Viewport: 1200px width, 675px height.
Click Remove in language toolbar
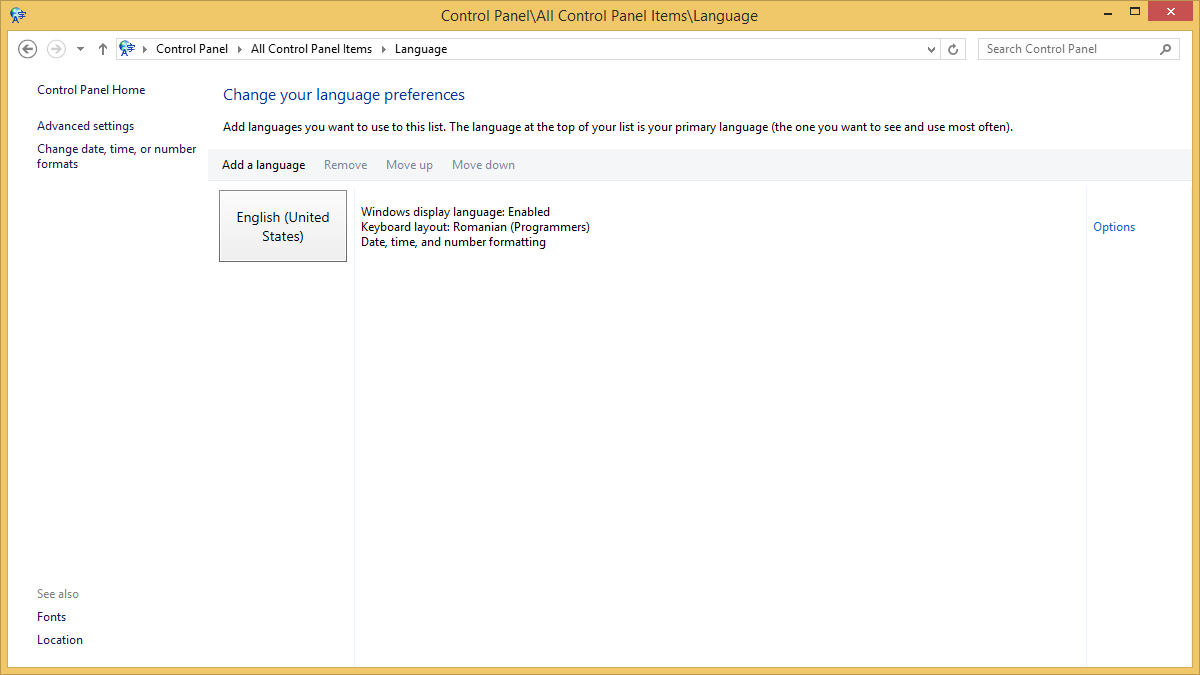[x=345, y=165]
